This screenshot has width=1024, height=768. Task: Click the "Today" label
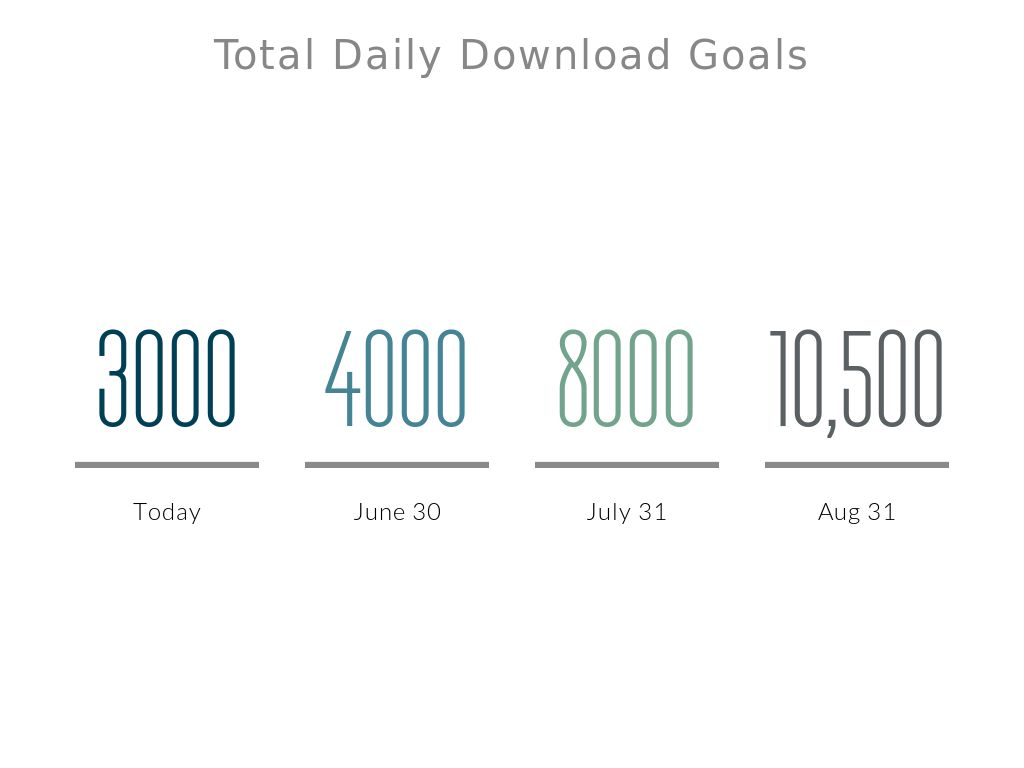167,512
